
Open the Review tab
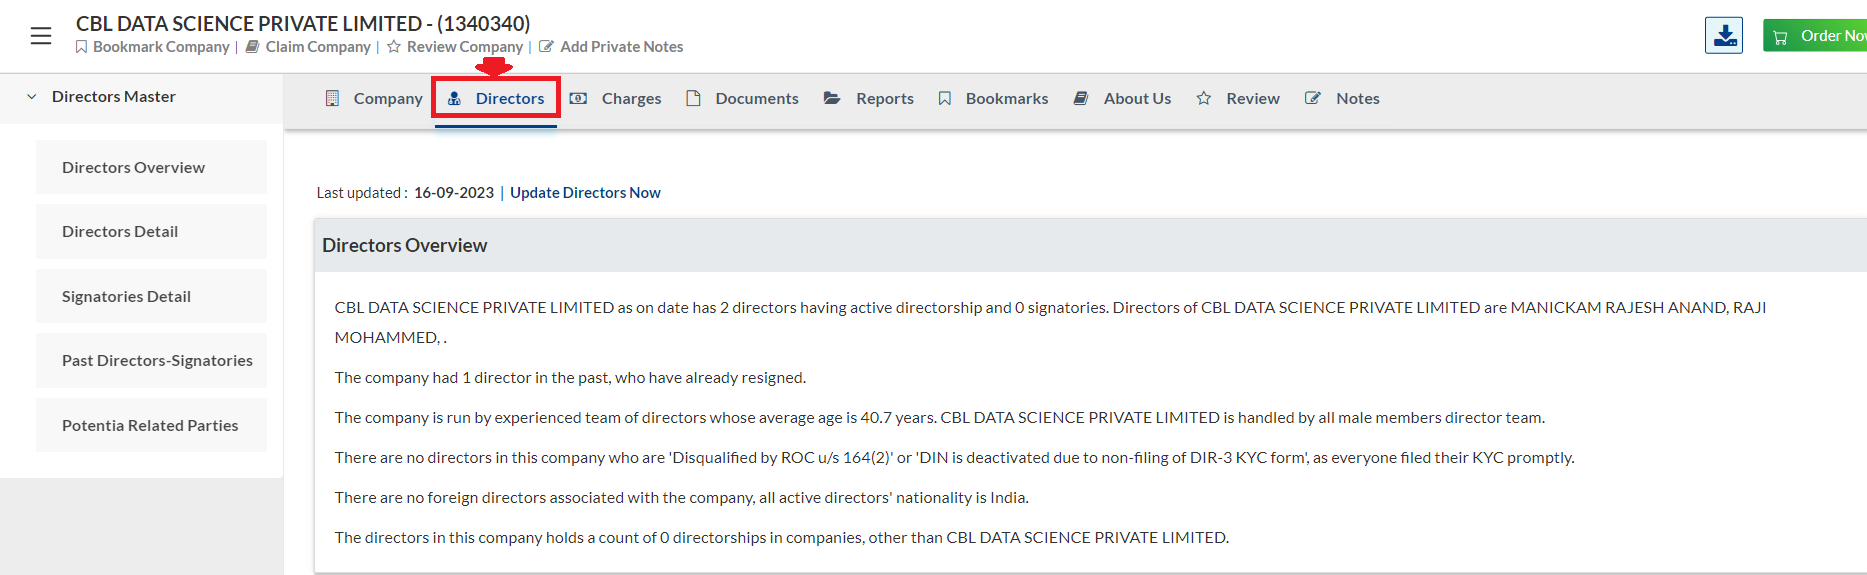coord(1238,98)
